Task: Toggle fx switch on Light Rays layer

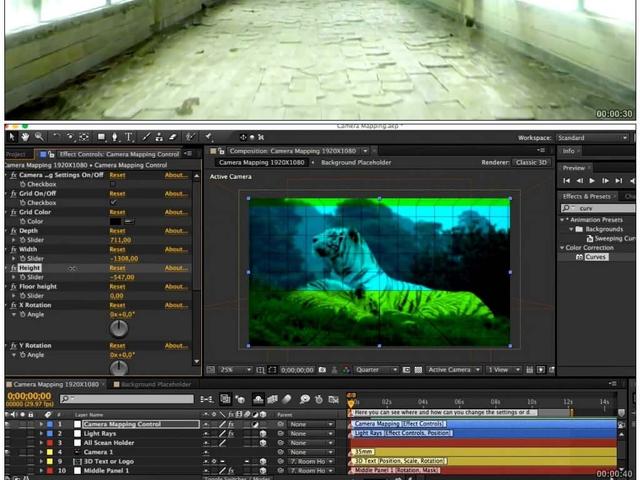Action: pos(231,433)
